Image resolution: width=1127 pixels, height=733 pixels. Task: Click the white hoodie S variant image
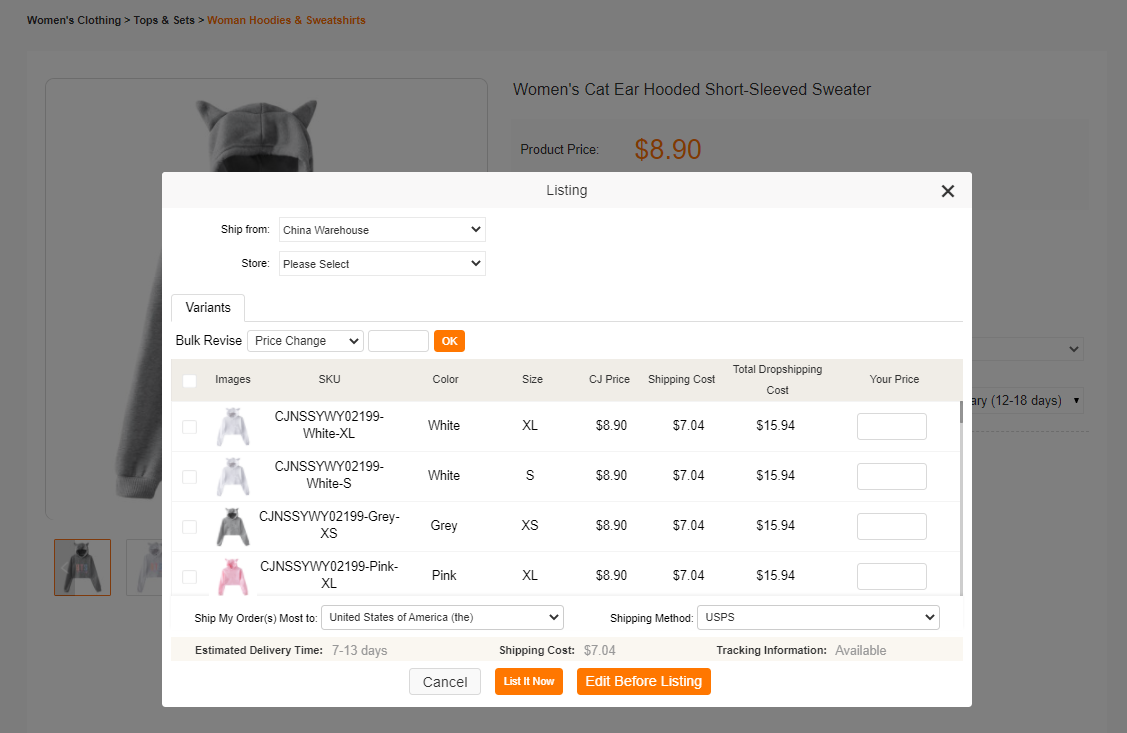click(x=232, y=477)
